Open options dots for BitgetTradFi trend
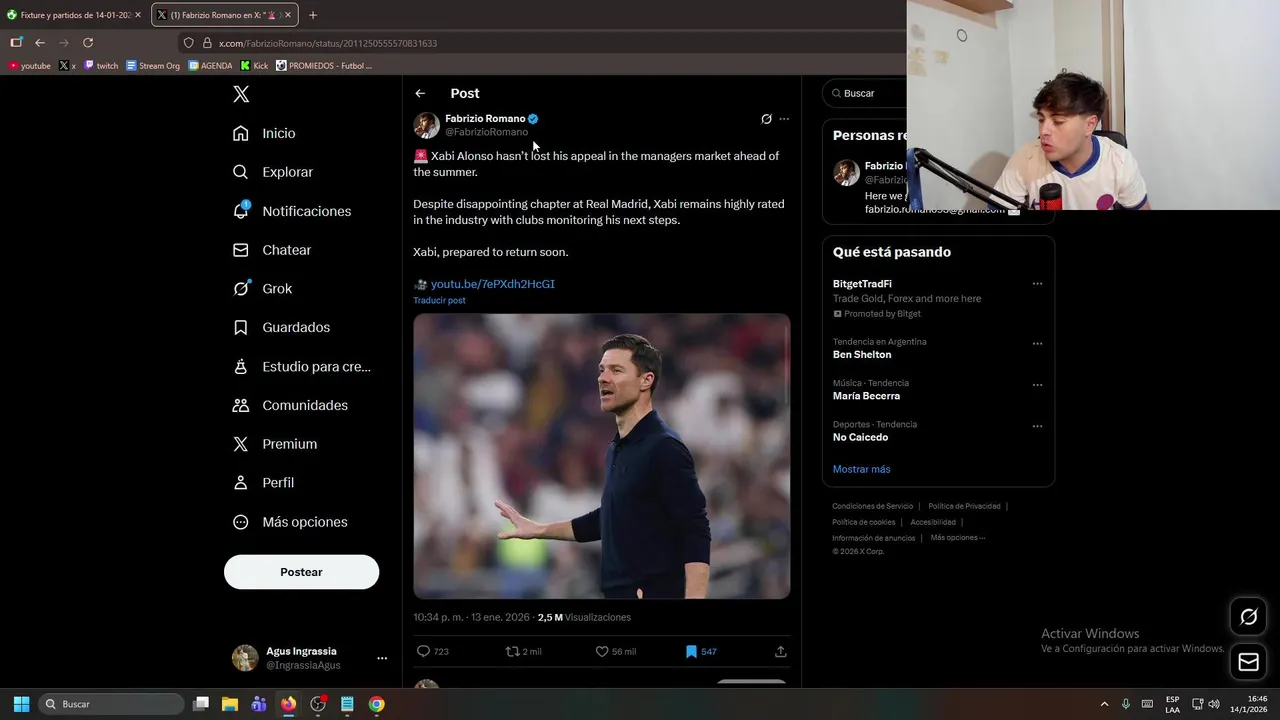Viewport: 1280px width, 720px height. (x=1037, y=284)
